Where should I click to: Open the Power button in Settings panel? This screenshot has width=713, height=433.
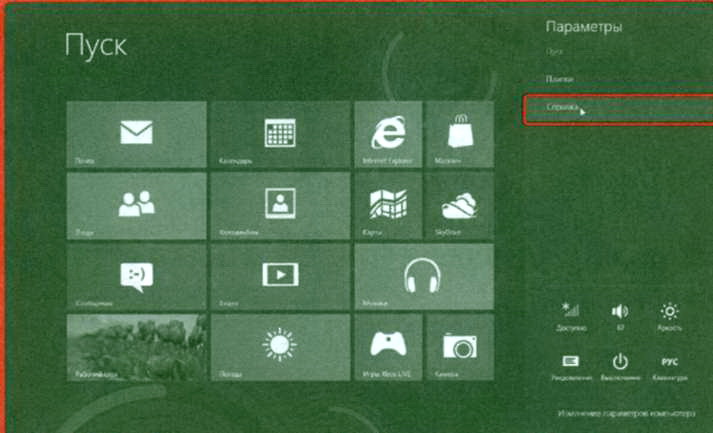pyautogui.click(x=620, y=367)
